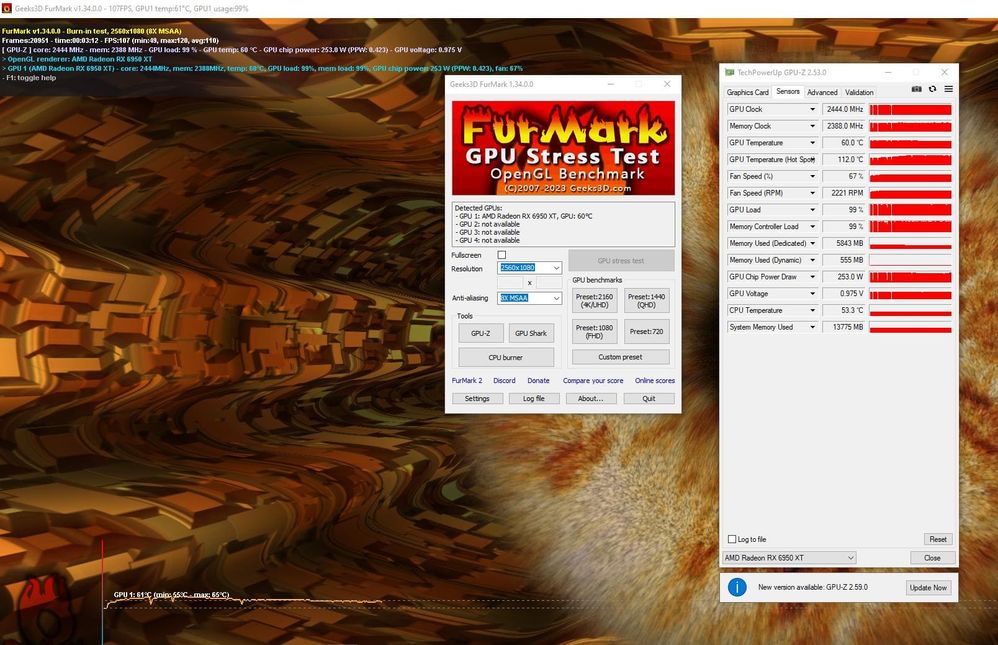This screenshot has height=645, width=998.
Task: Open the GPU Clock sensor dropdown arrow
Action: 812,110
